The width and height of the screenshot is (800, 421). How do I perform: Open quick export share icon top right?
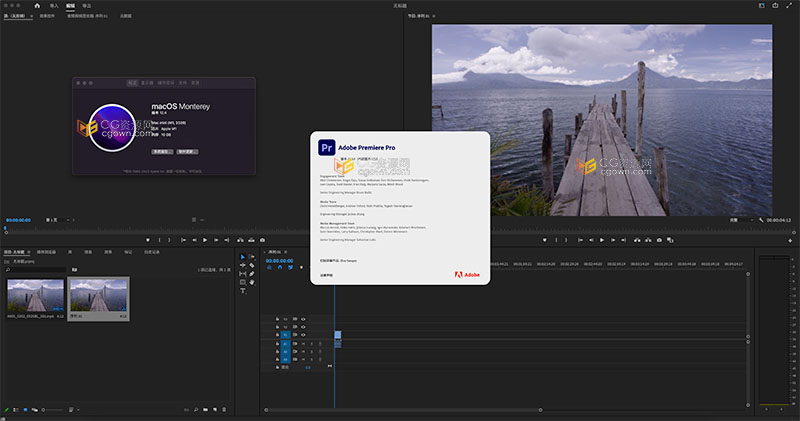[775, 6]
